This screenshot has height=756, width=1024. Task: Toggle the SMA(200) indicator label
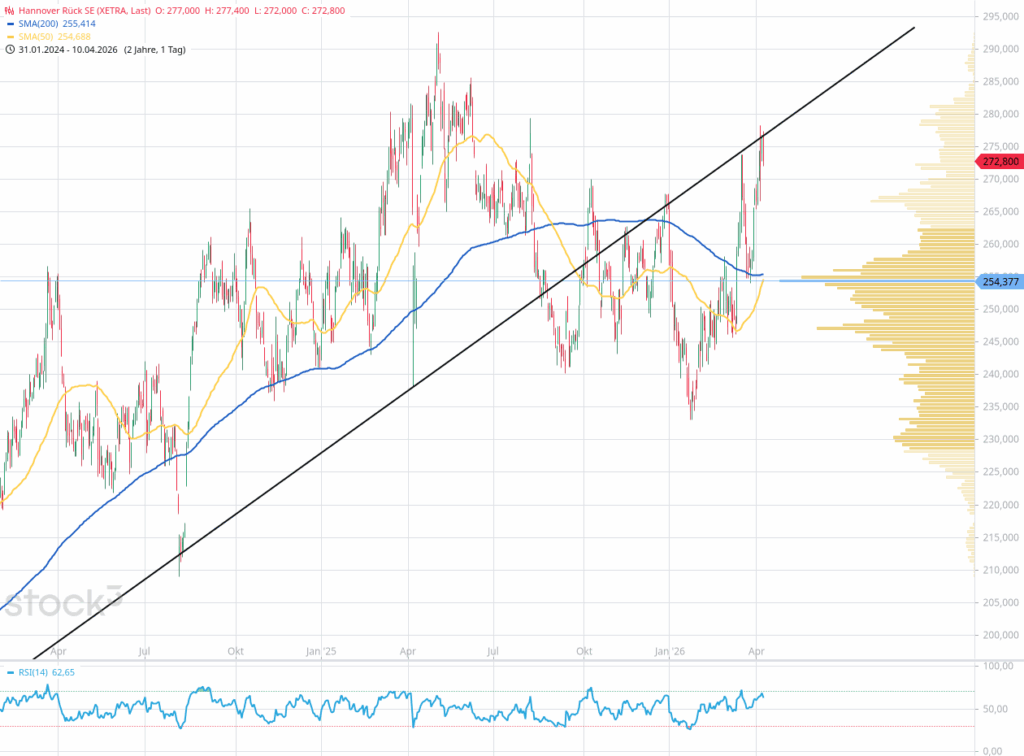[38, 21]
